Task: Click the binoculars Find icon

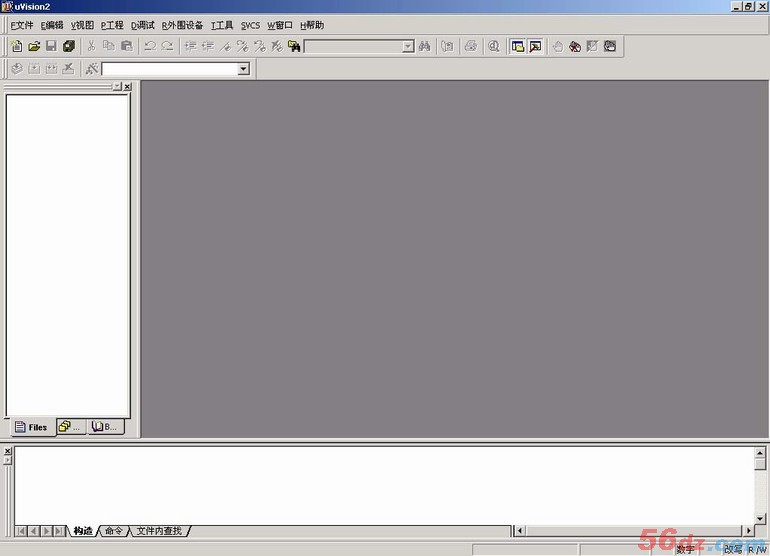Action: 425,46
